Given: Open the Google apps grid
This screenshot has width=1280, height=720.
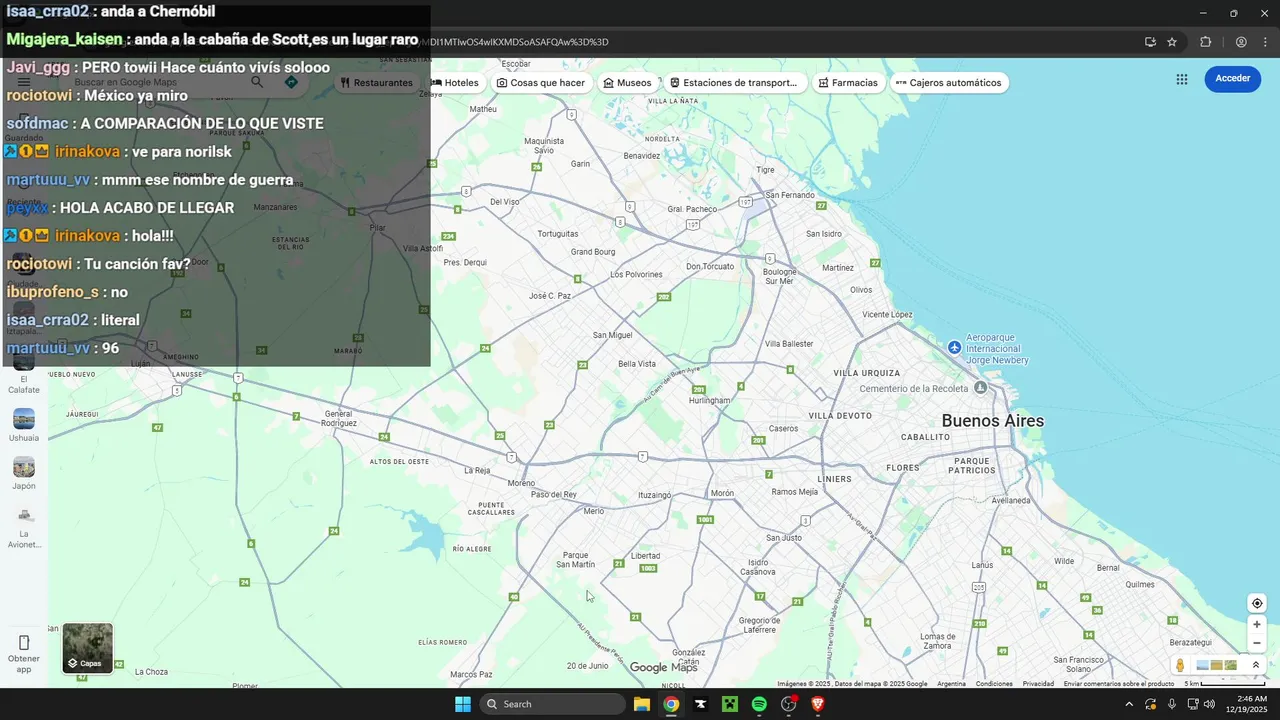Looking at the screenshot, I should (x=1182, y=79).
